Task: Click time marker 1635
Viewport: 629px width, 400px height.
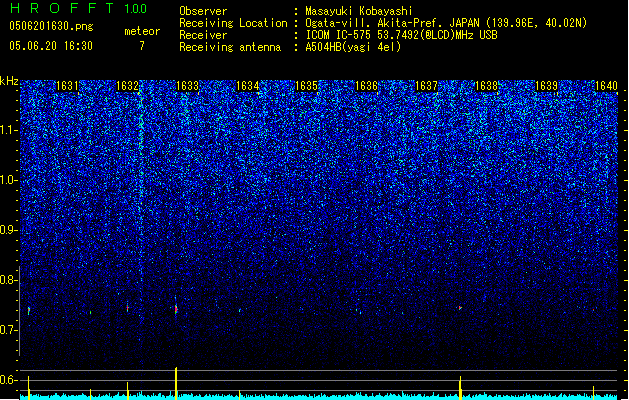Action: tap(306, 86)
